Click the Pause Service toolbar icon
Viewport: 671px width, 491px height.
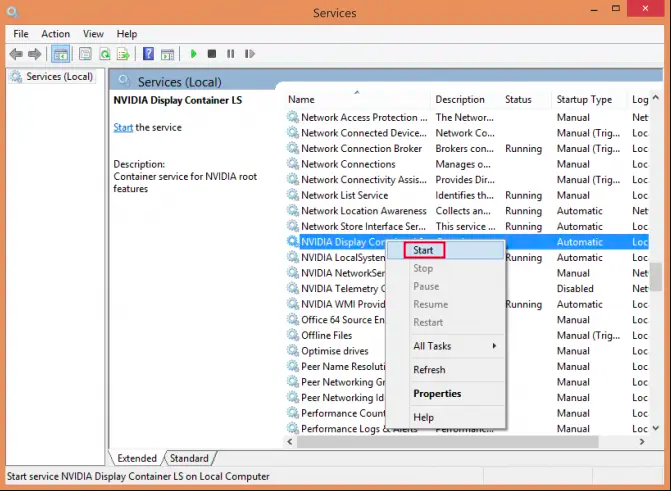tap(231, 54)
